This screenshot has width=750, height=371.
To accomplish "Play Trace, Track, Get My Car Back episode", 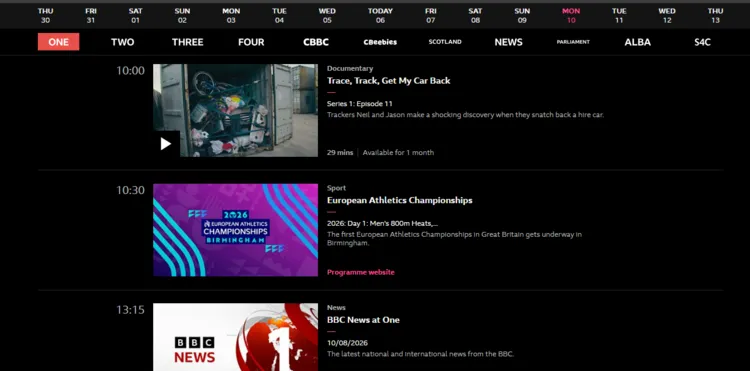I will pyautogui.click(x=166, y=144).
